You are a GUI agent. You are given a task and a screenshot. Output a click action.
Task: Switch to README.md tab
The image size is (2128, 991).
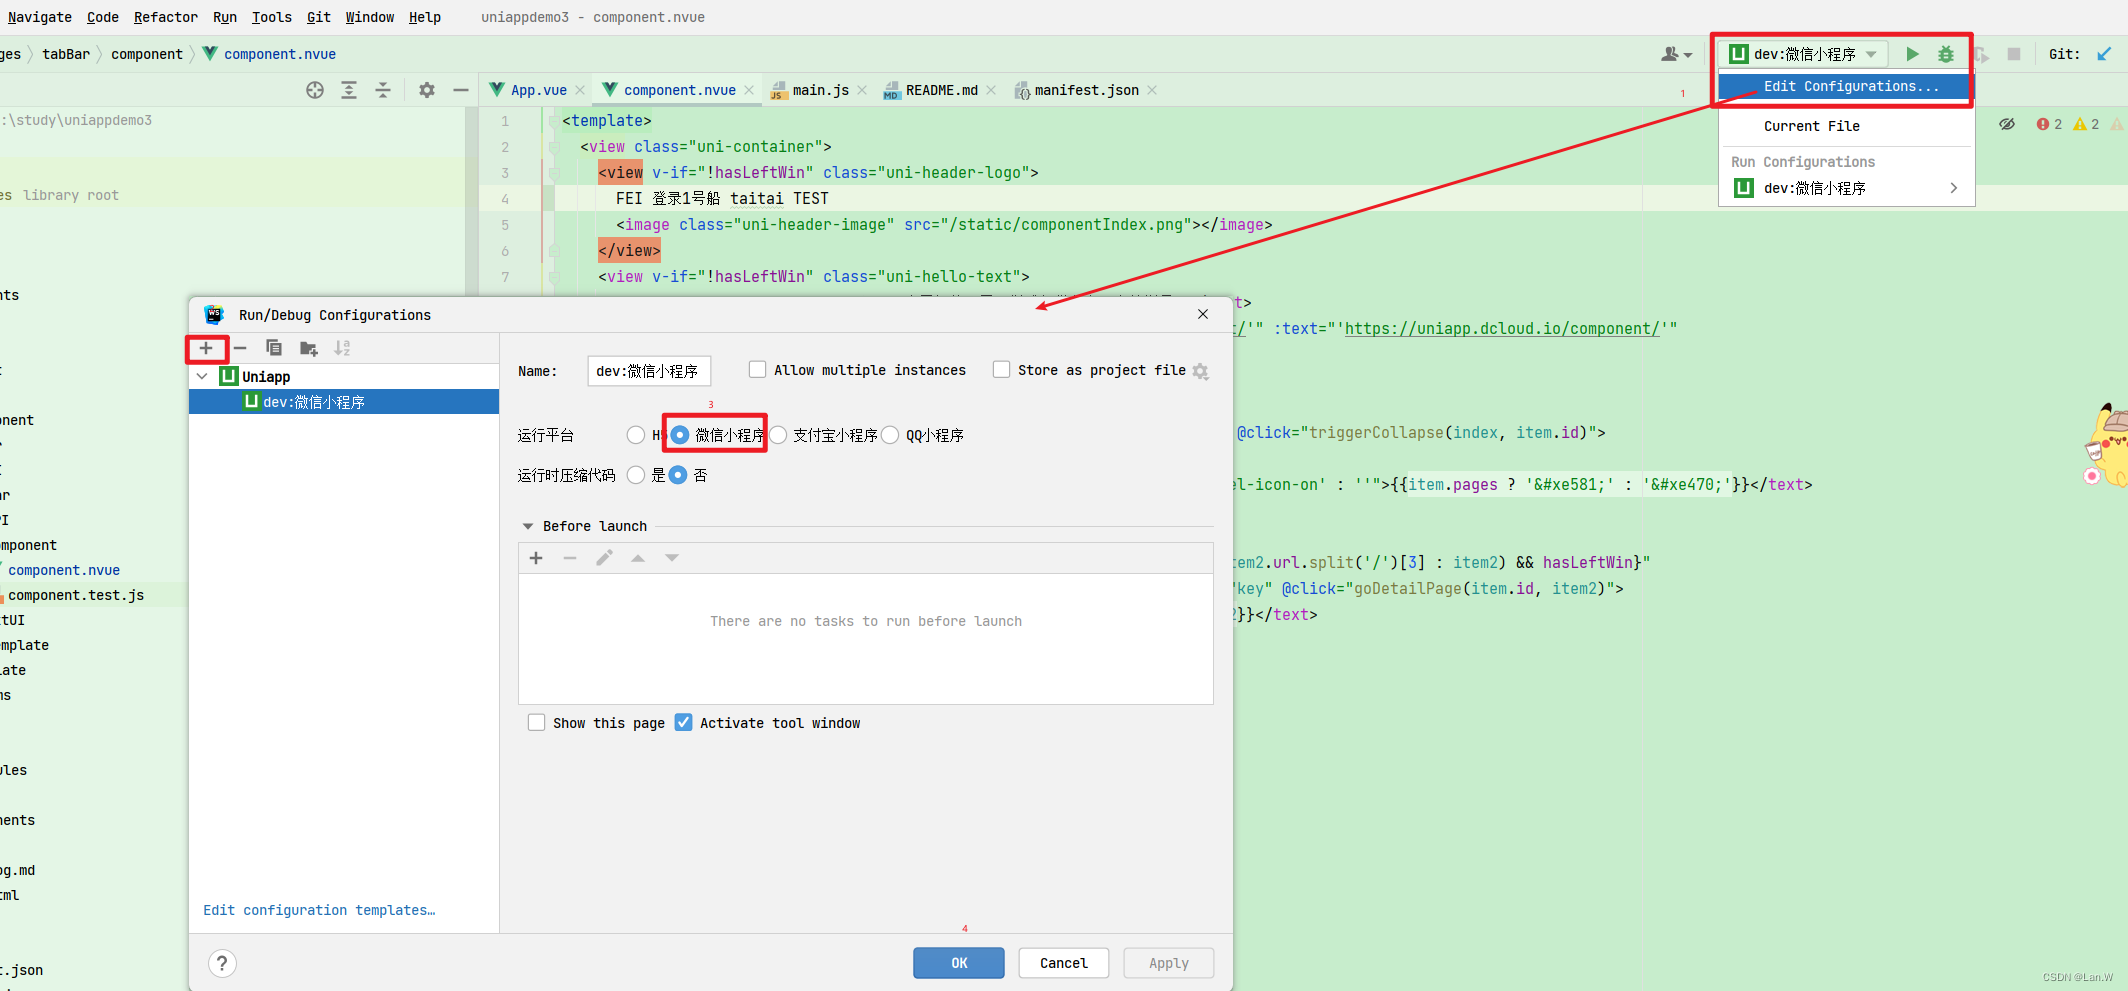[x=941, y=90]
